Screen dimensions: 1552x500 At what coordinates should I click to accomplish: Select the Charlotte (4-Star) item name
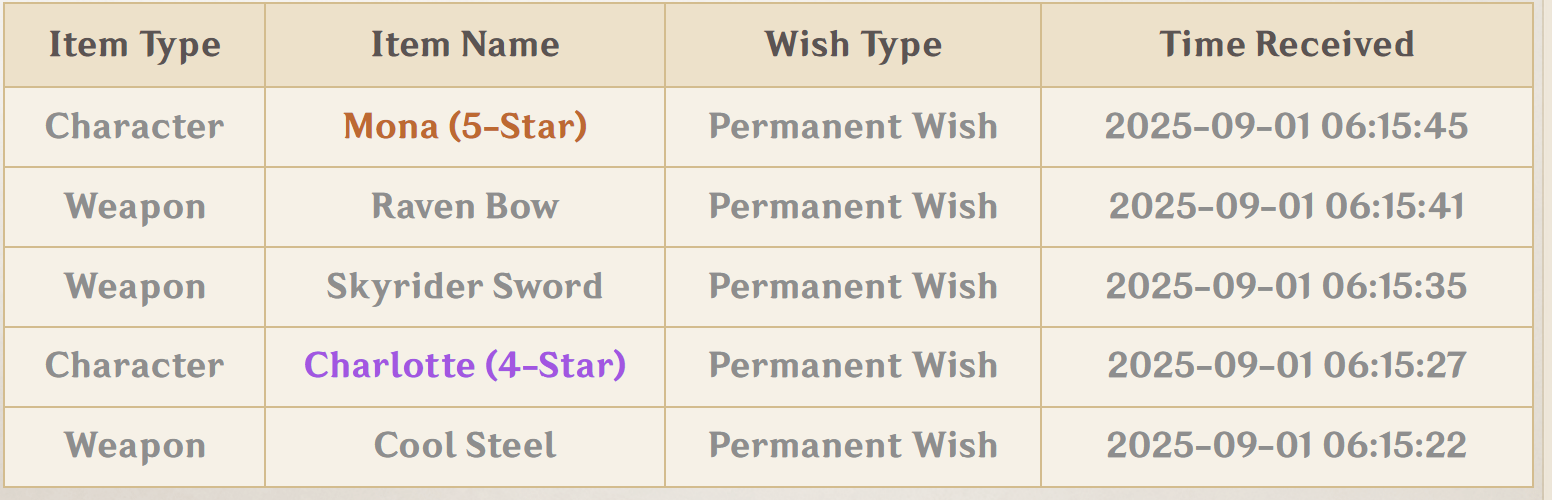coord(465,365)
